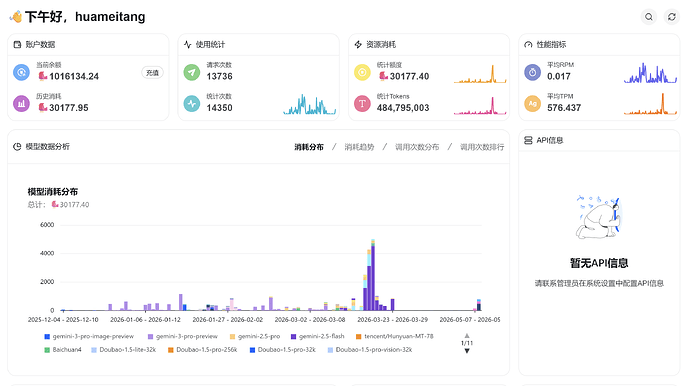Toggle Doubao-1.5-pro-vision-32k legend series
690x386 pixels.
(370, 350)
